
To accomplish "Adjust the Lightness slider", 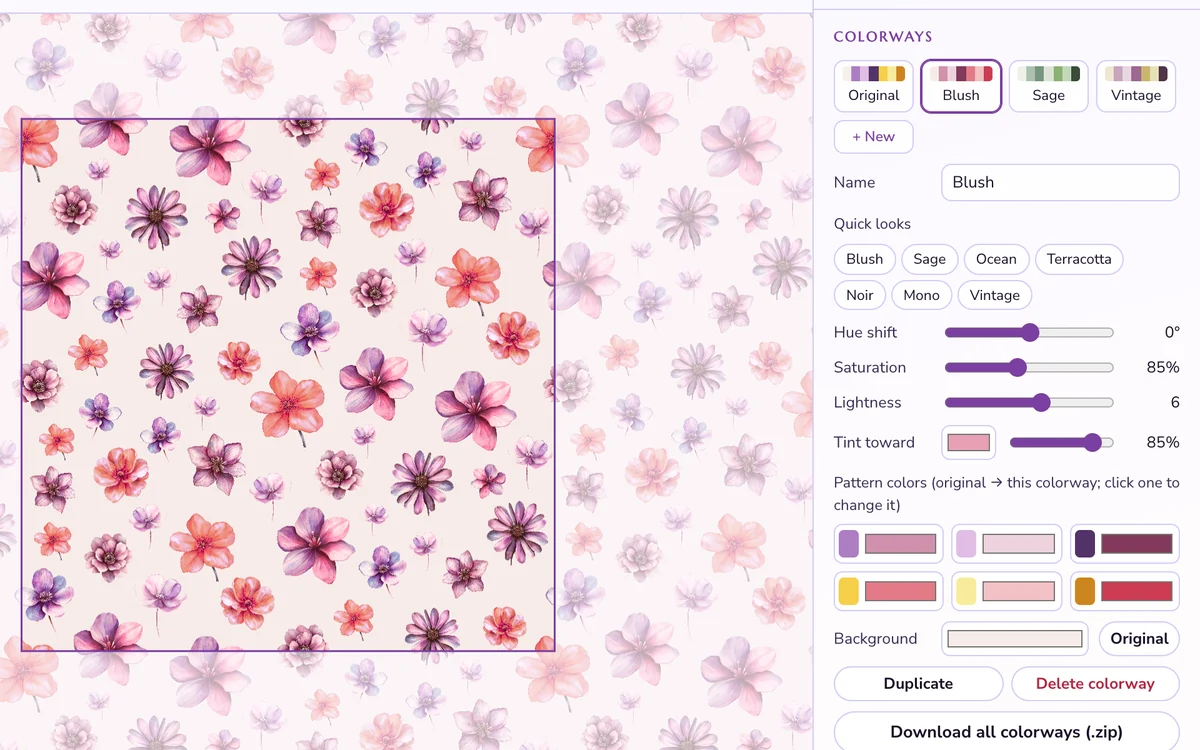I will [x=1029, y=402].
